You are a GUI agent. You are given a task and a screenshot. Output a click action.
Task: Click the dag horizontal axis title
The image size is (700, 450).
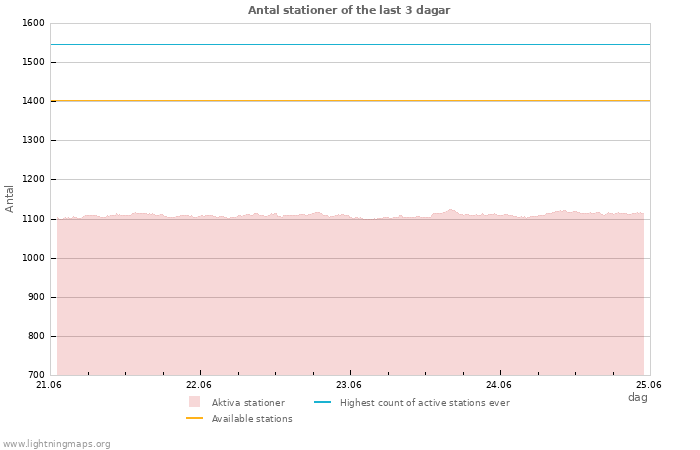638,397
